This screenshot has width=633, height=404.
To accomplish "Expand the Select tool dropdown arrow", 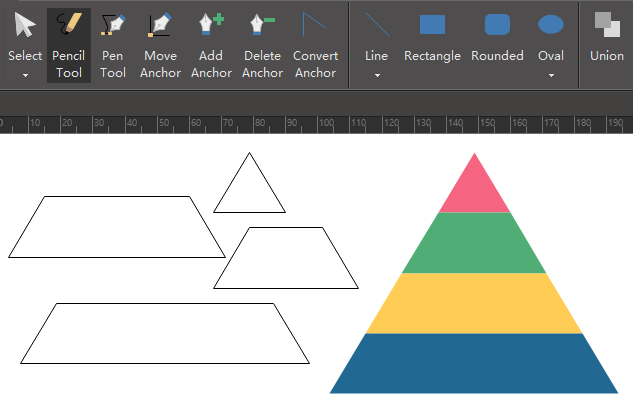I will coord(25,75).
